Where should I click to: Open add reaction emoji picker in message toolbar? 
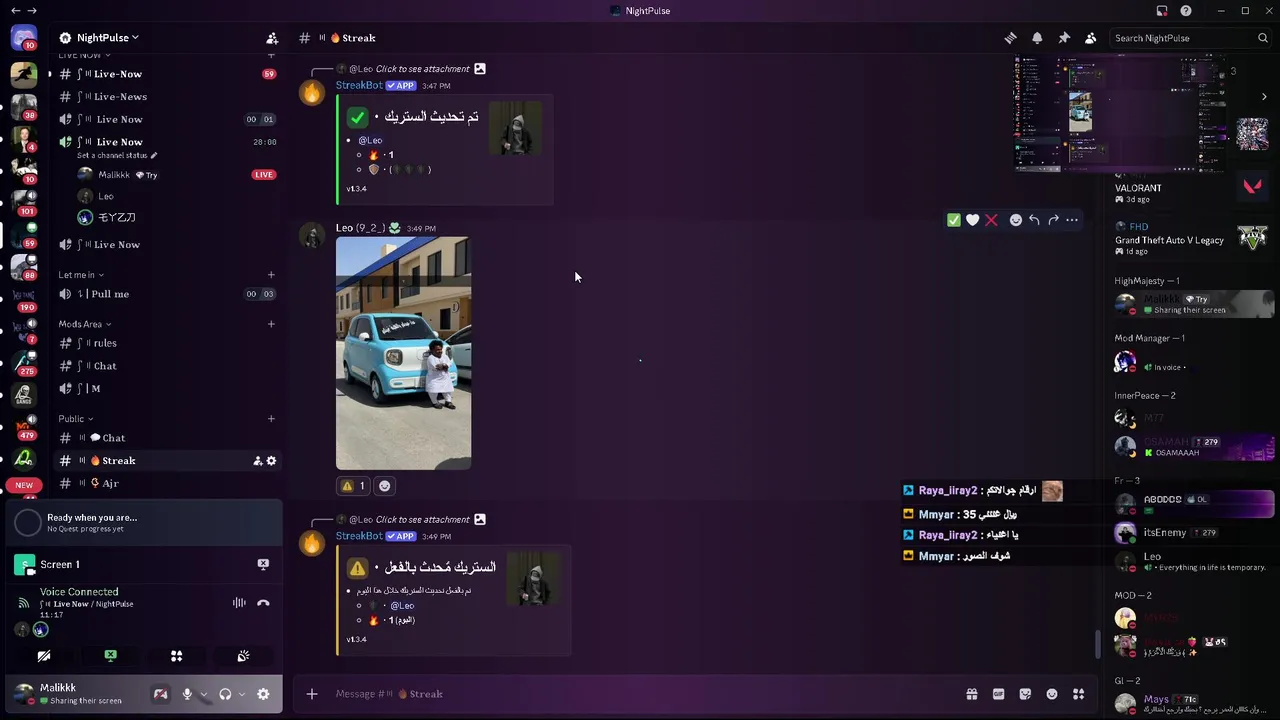[1016, 220]
